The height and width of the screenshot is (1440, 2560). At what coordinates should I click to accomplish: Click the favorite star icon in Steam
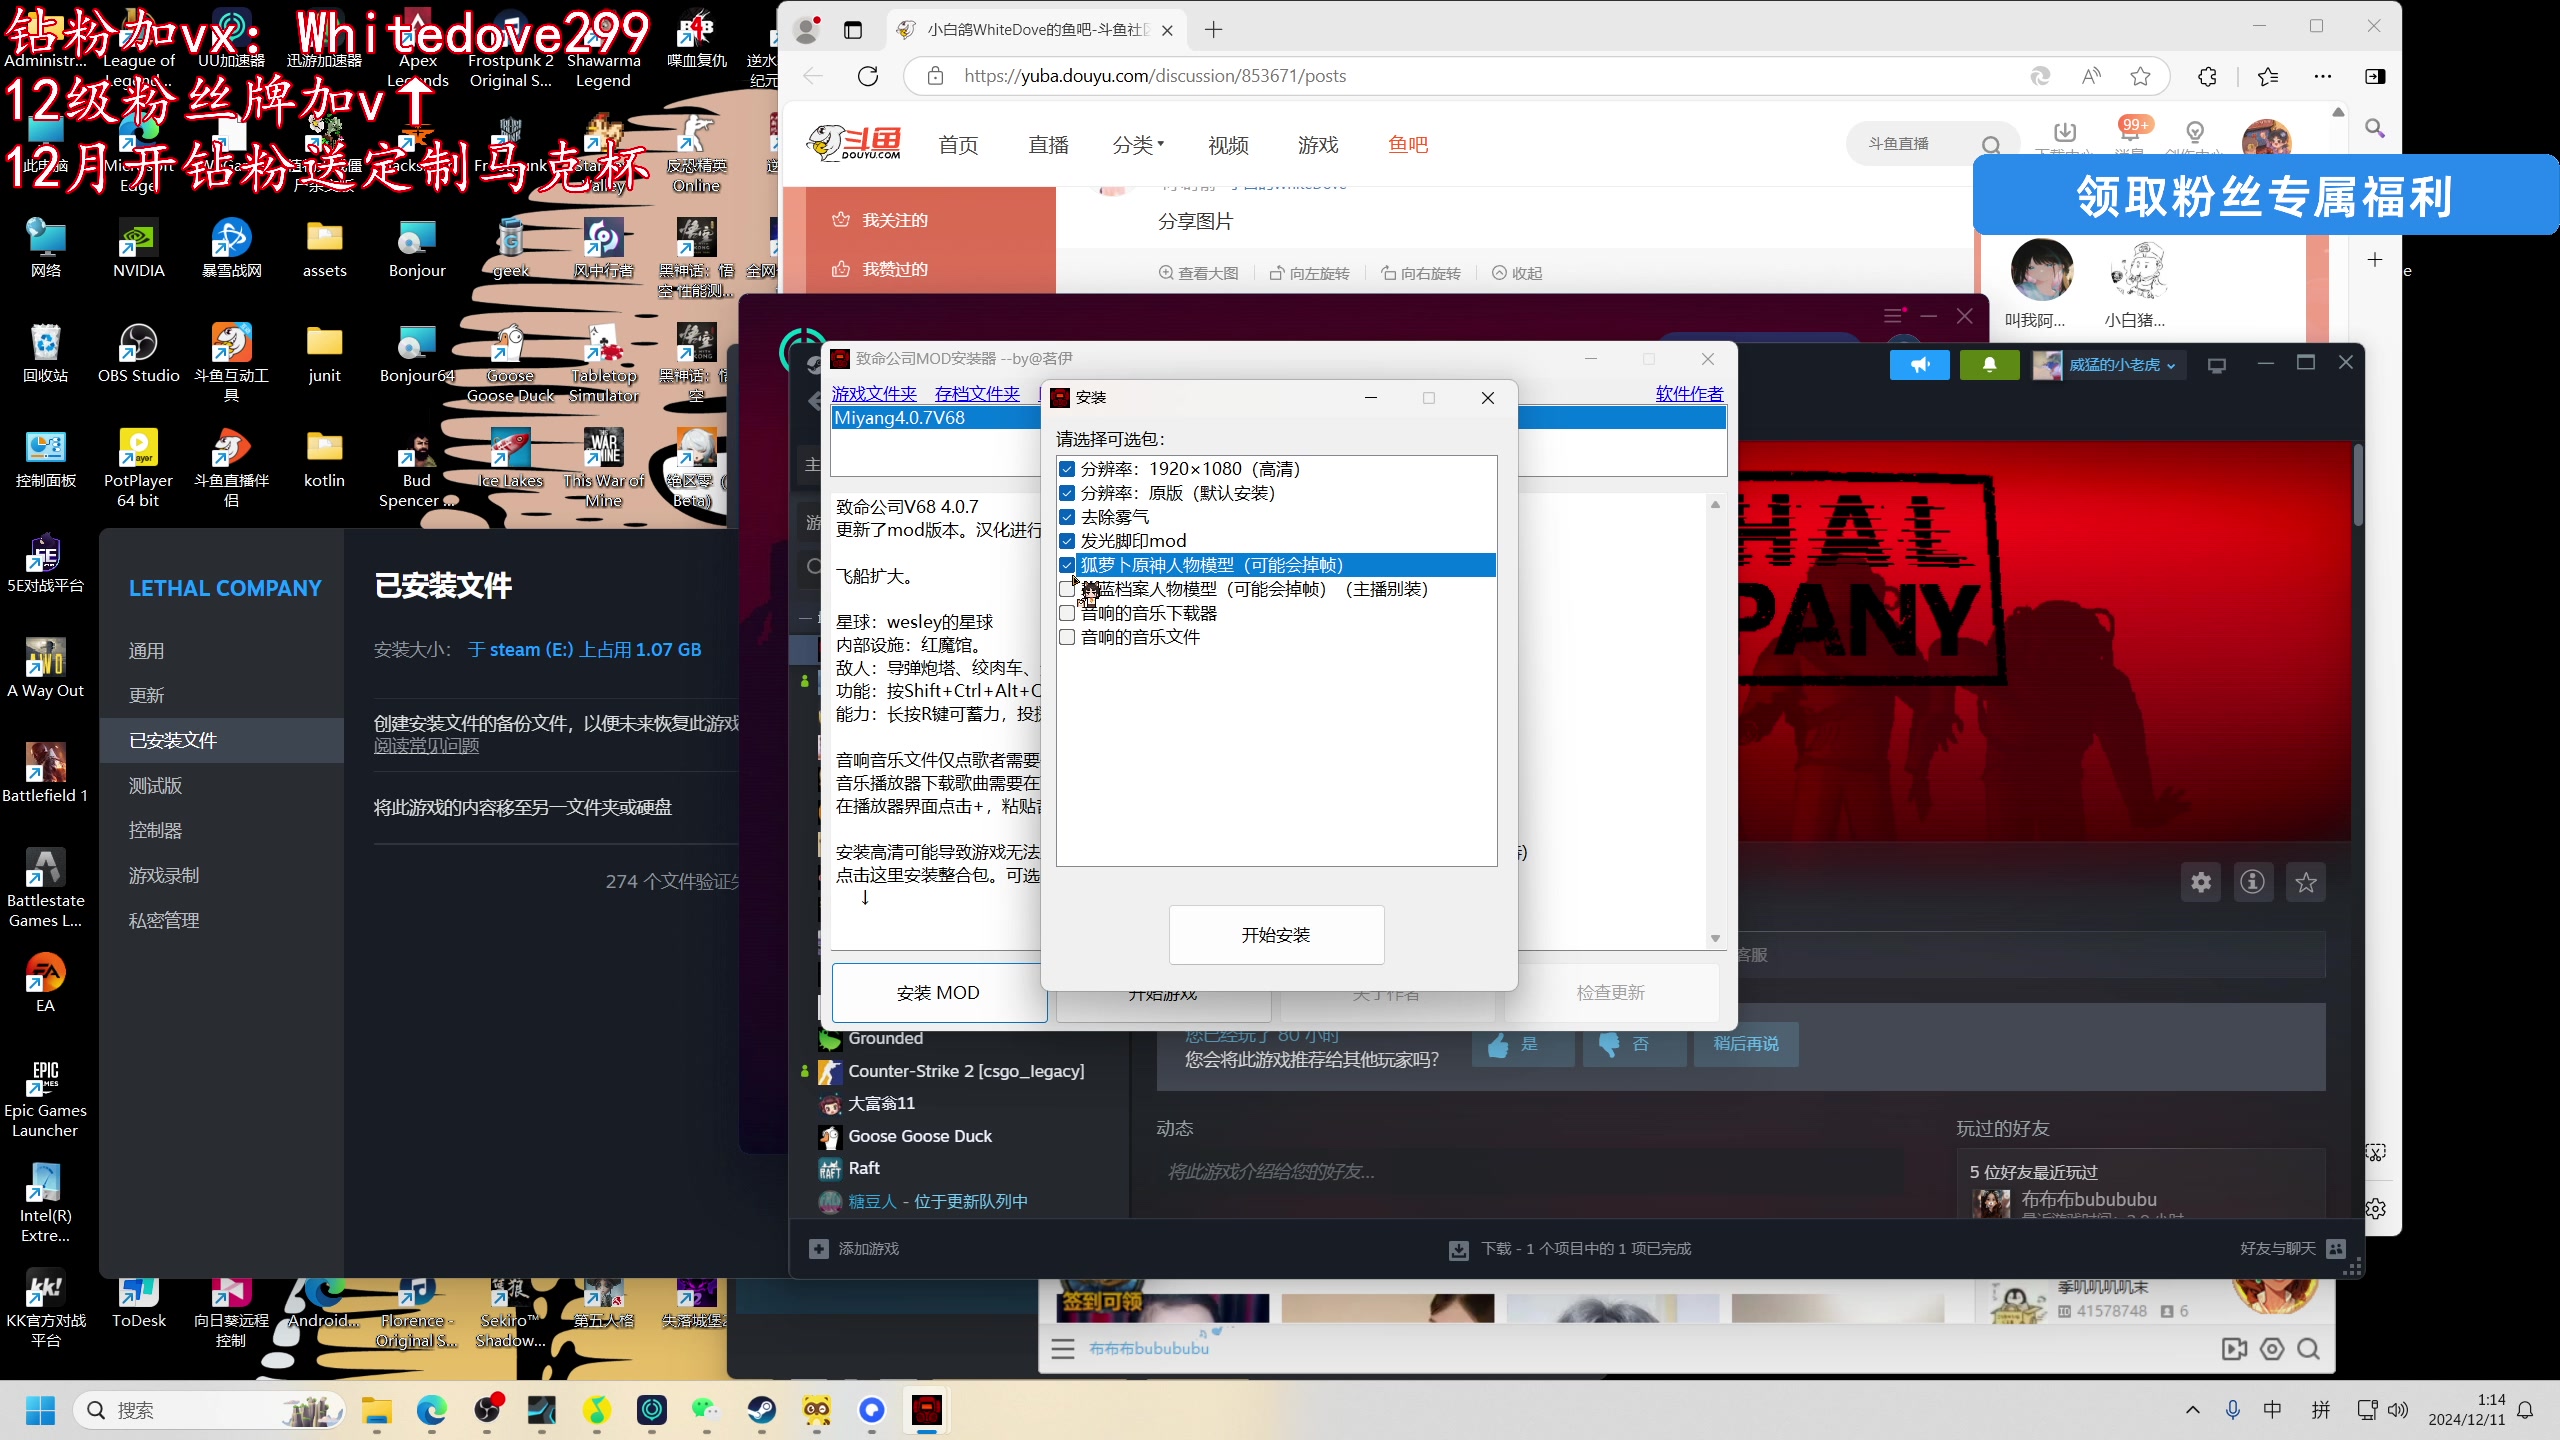tap(2306, 882)
